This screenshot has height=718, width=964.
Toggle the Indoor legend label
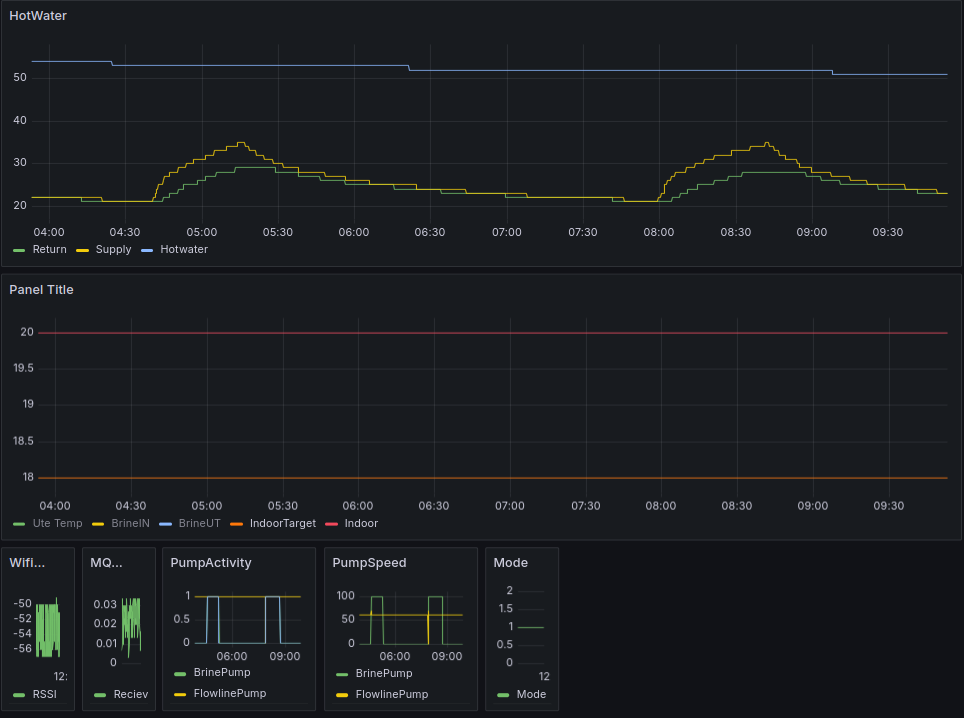[361, 523]
